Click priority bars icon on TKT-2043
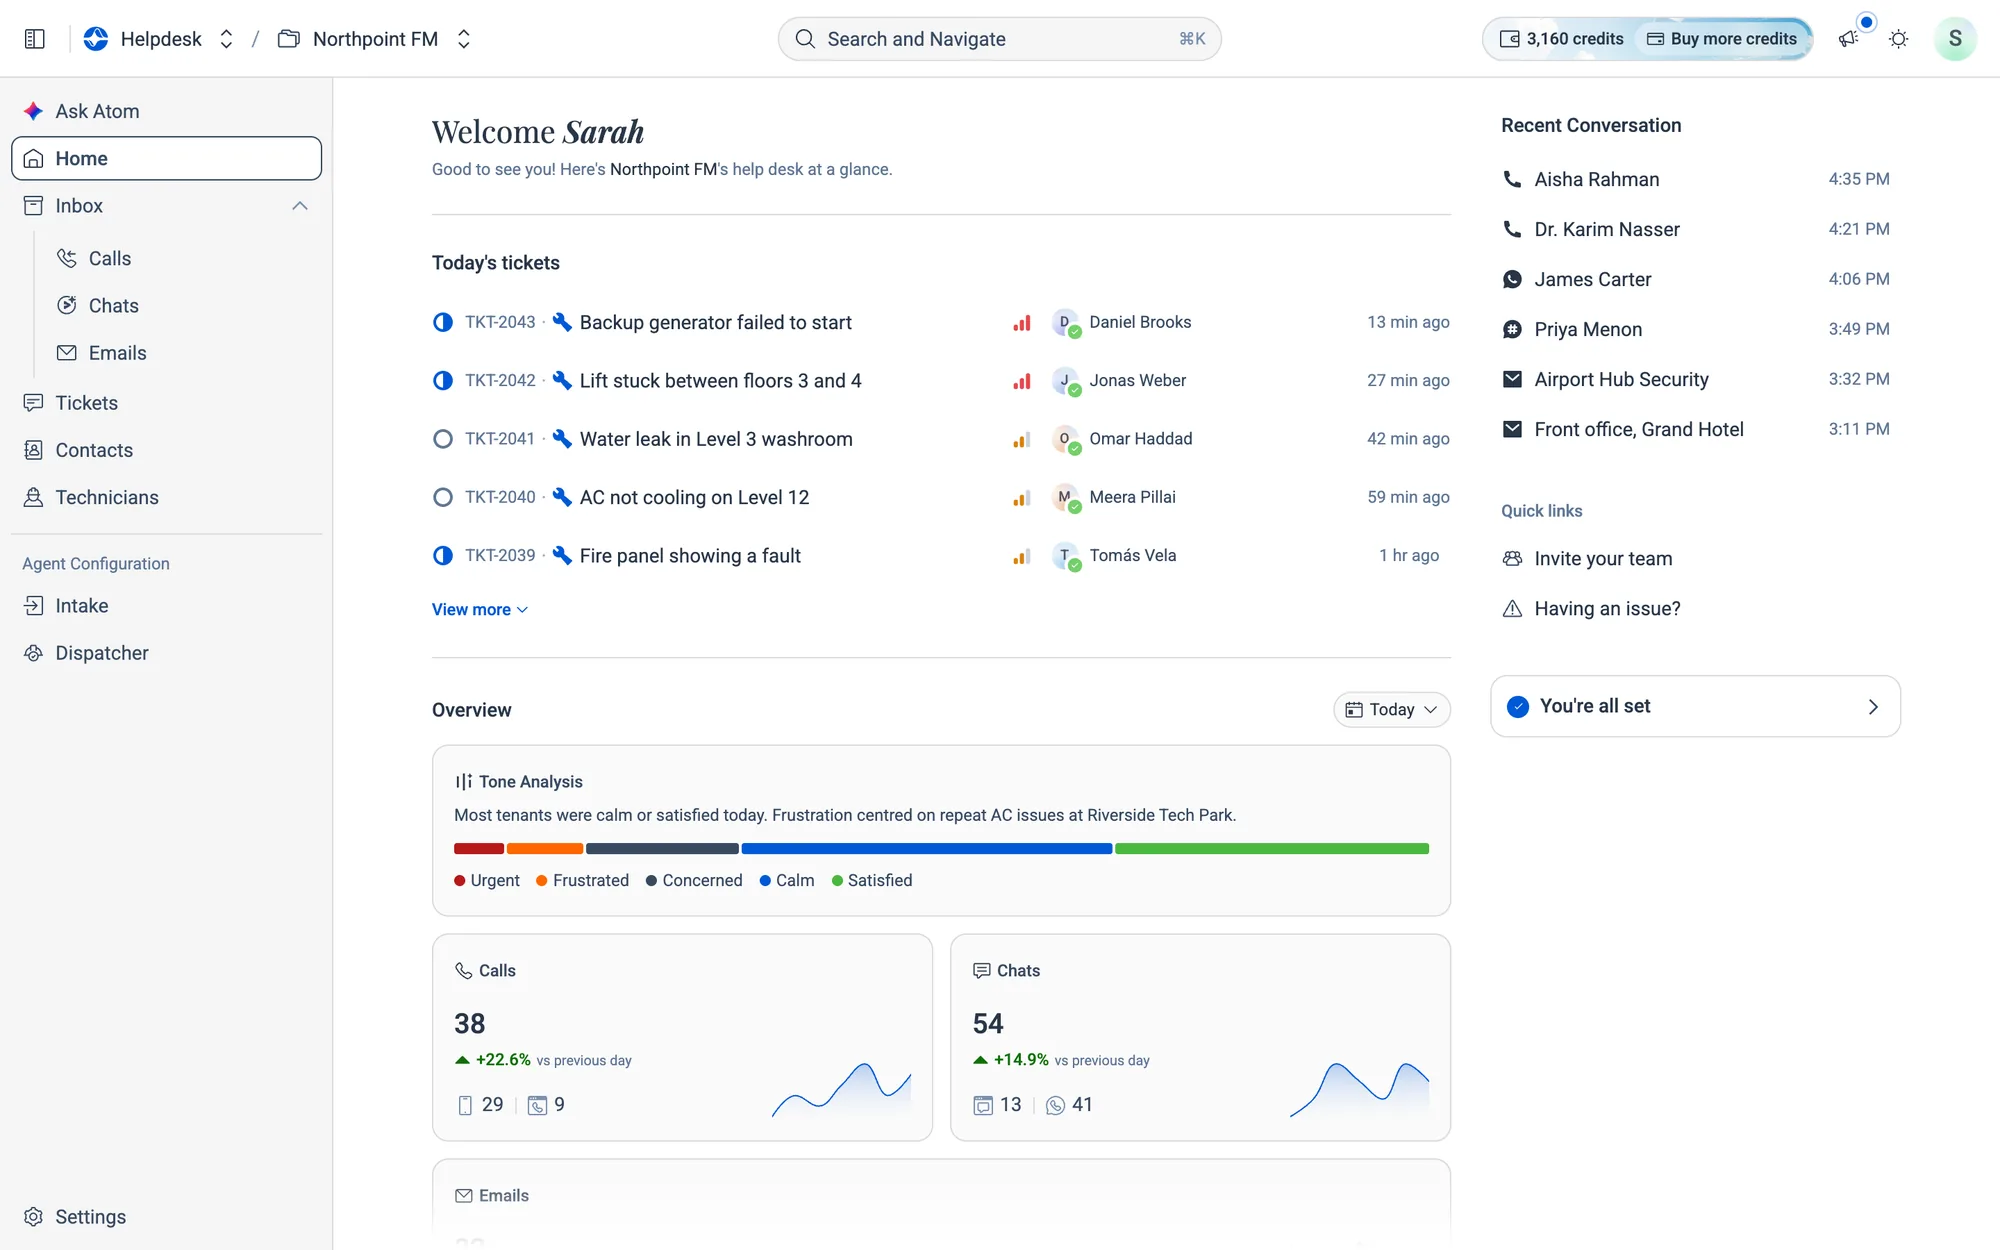Image resolution: width=2000 pixels, height=1250 pixels. coord(1021,323)
